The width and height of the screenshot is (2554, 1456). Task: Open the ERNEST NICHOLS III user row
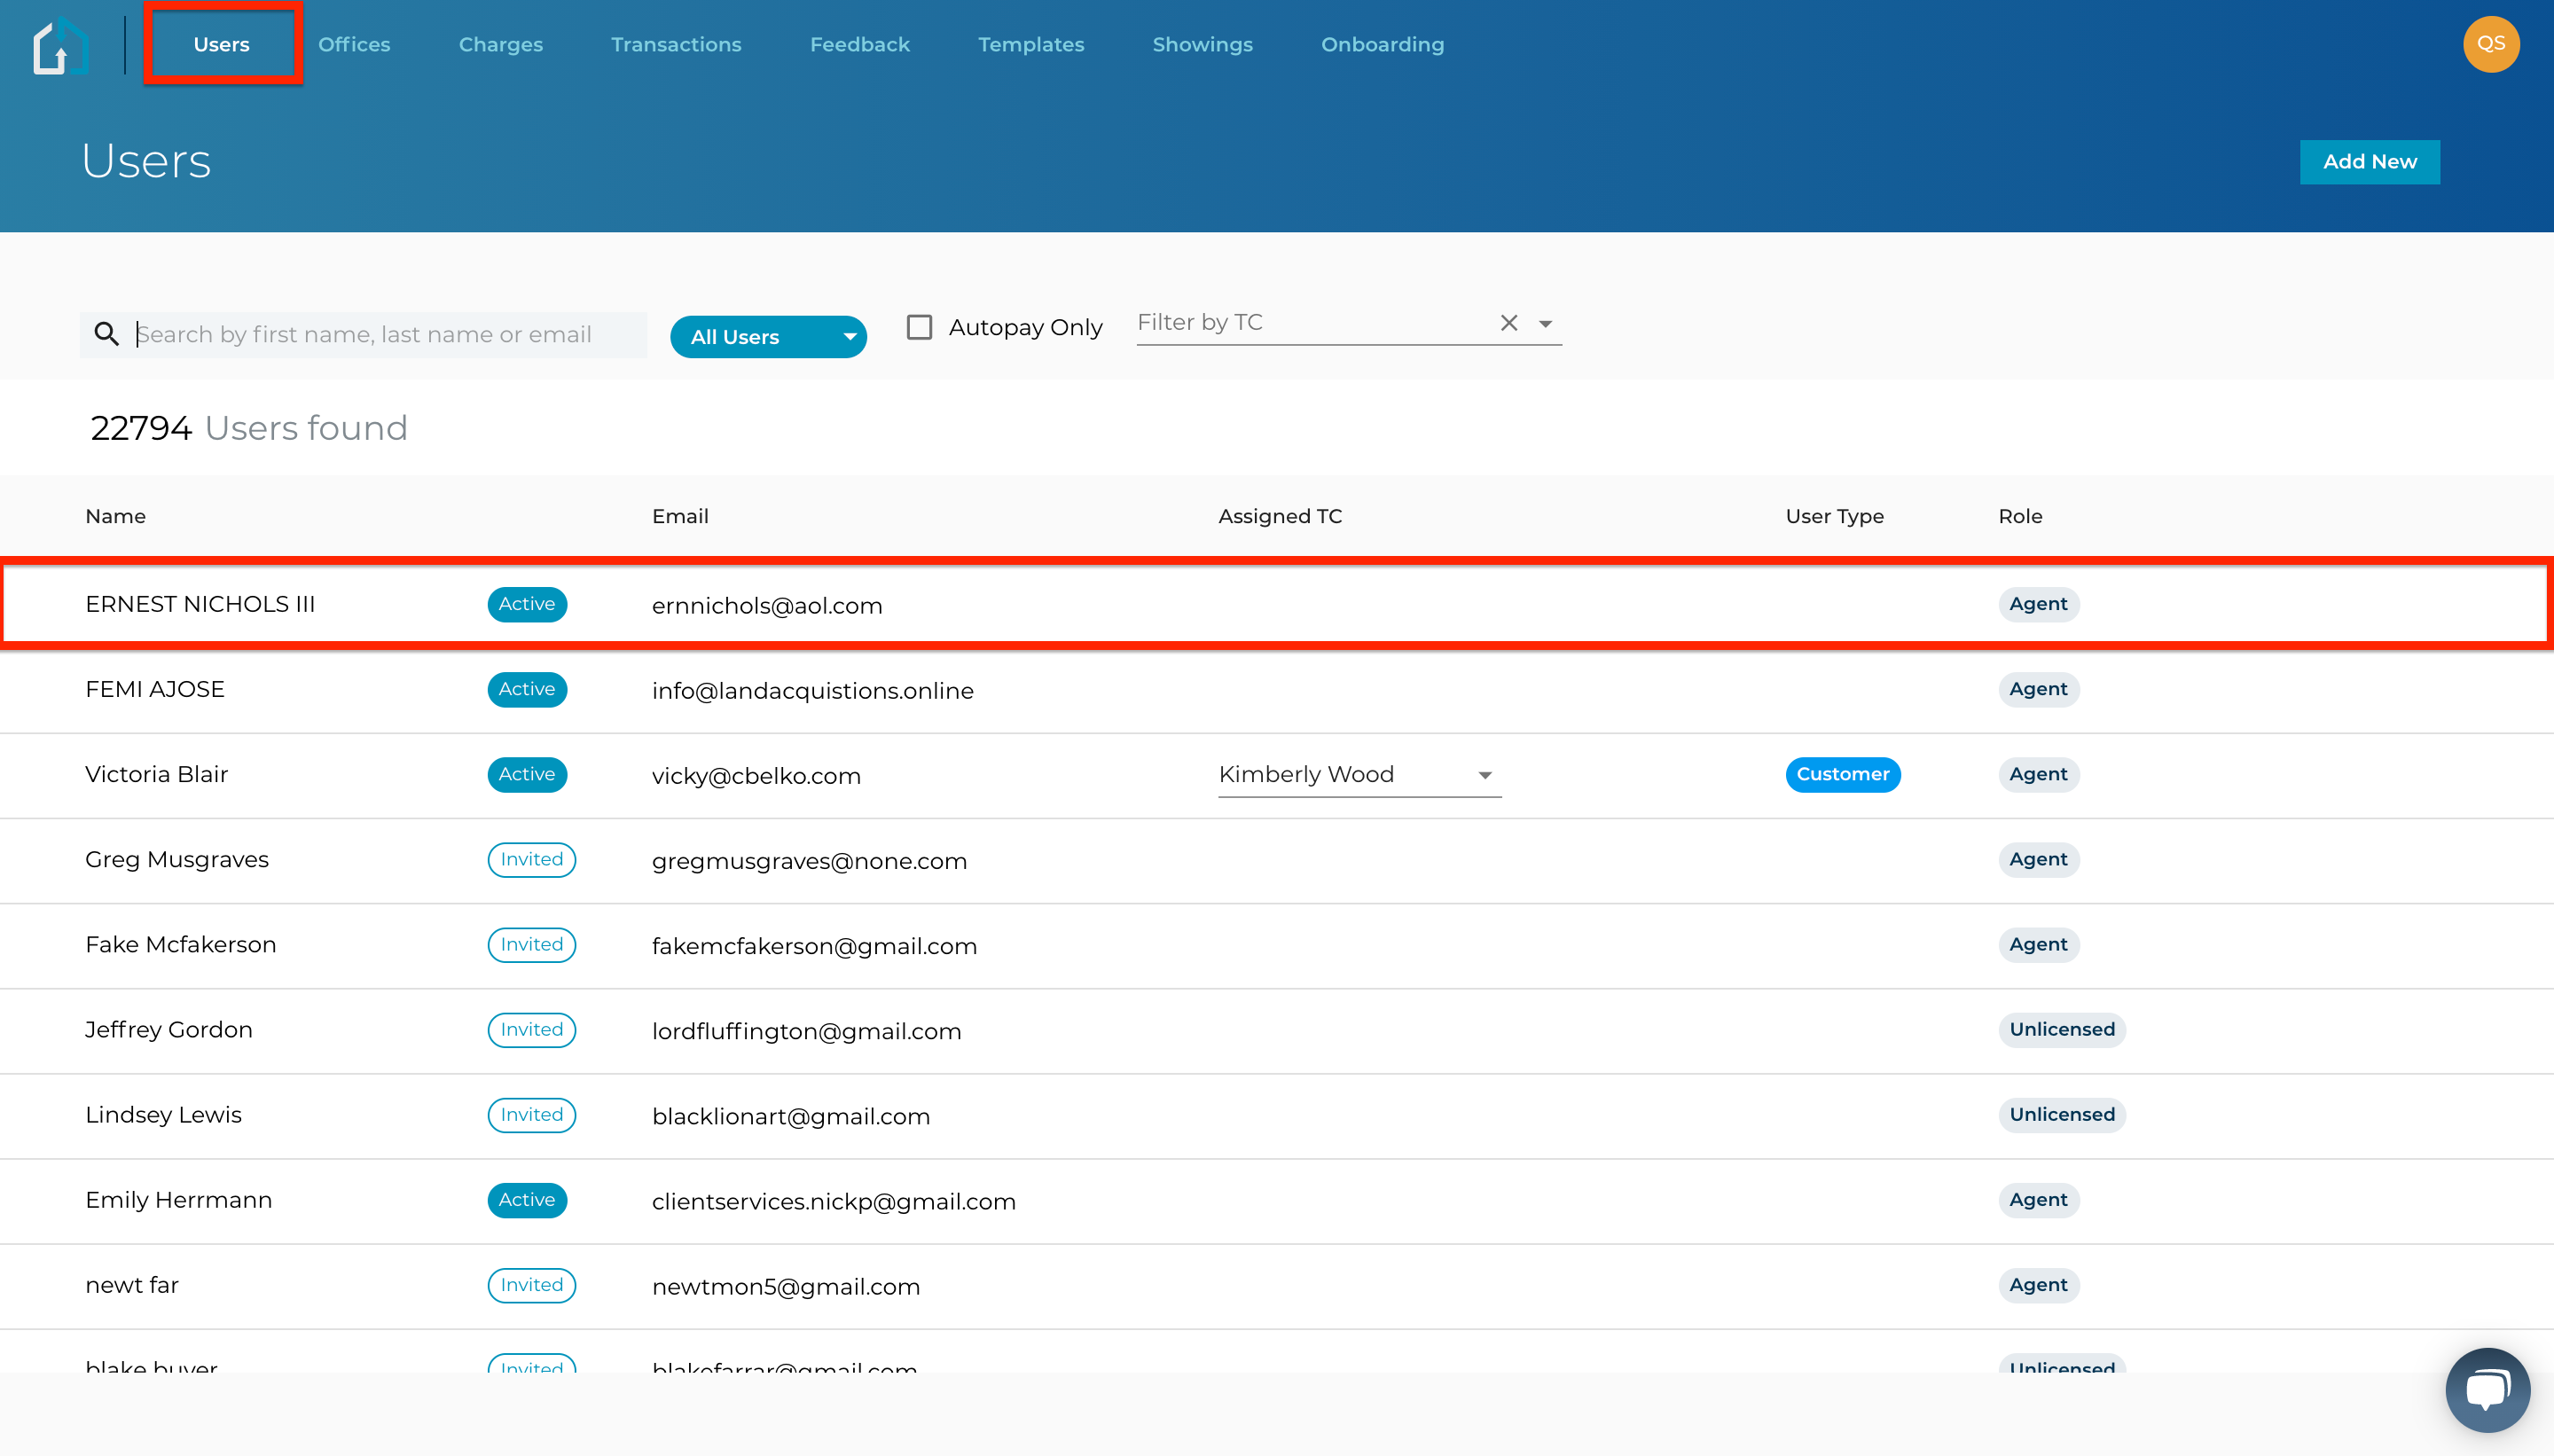pos(200,605)
